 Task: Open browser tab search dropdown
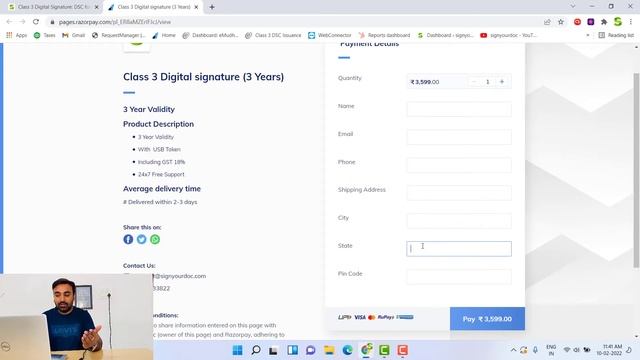pos(573,7)
